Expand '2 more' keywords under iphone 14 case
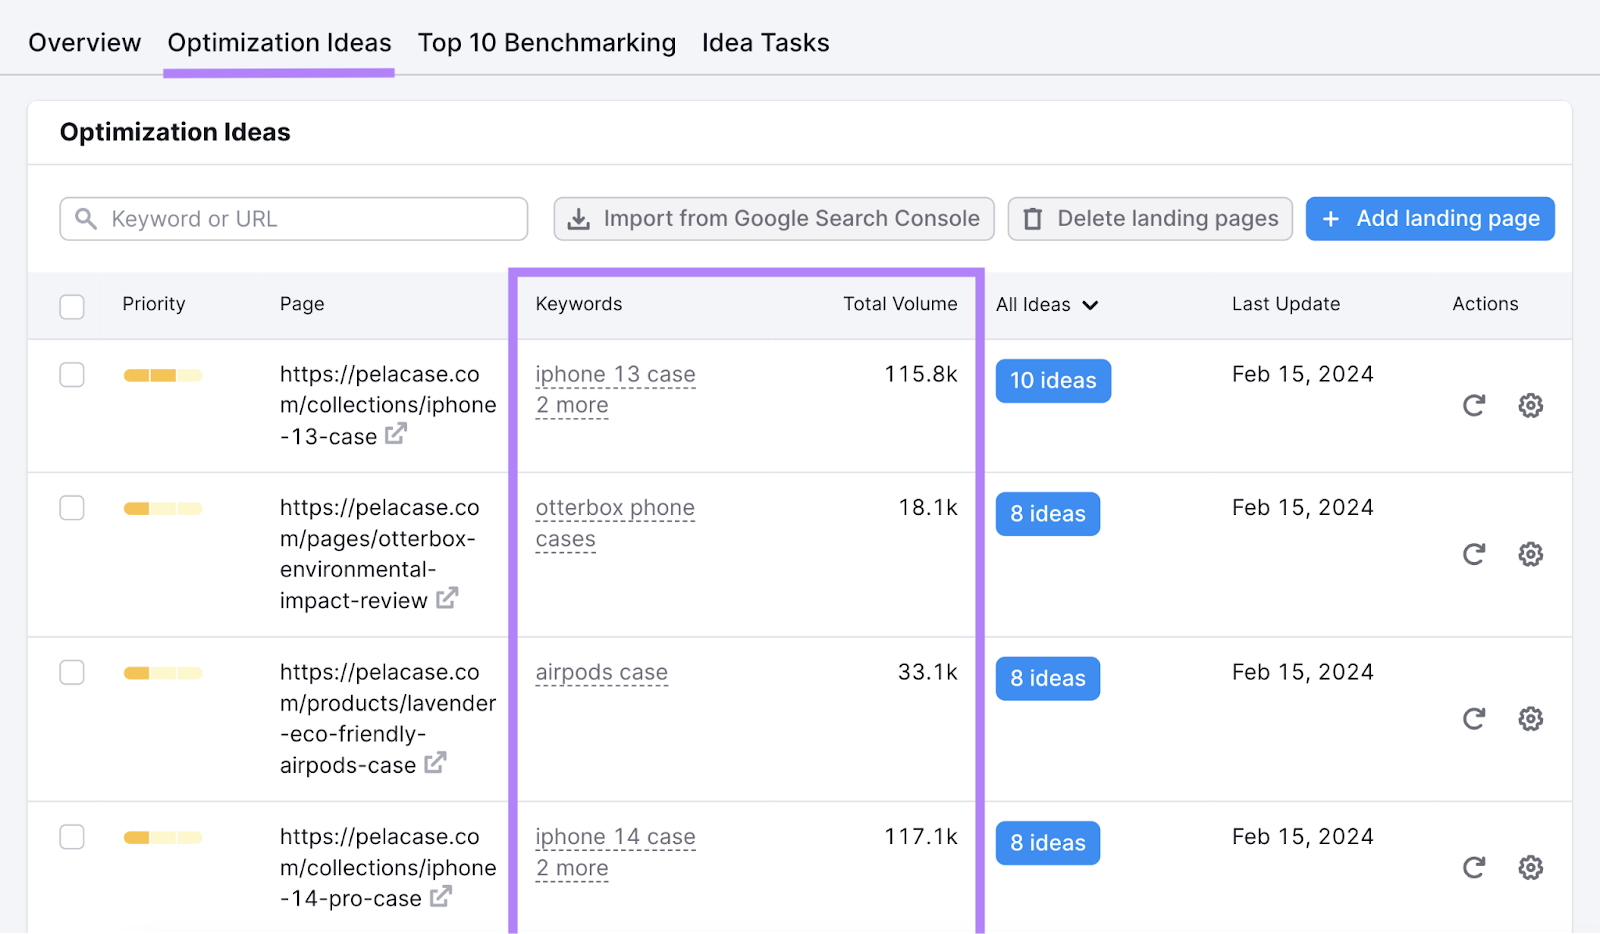The width and height of the screenshot is (1600, 934). [x=572, y=869]
